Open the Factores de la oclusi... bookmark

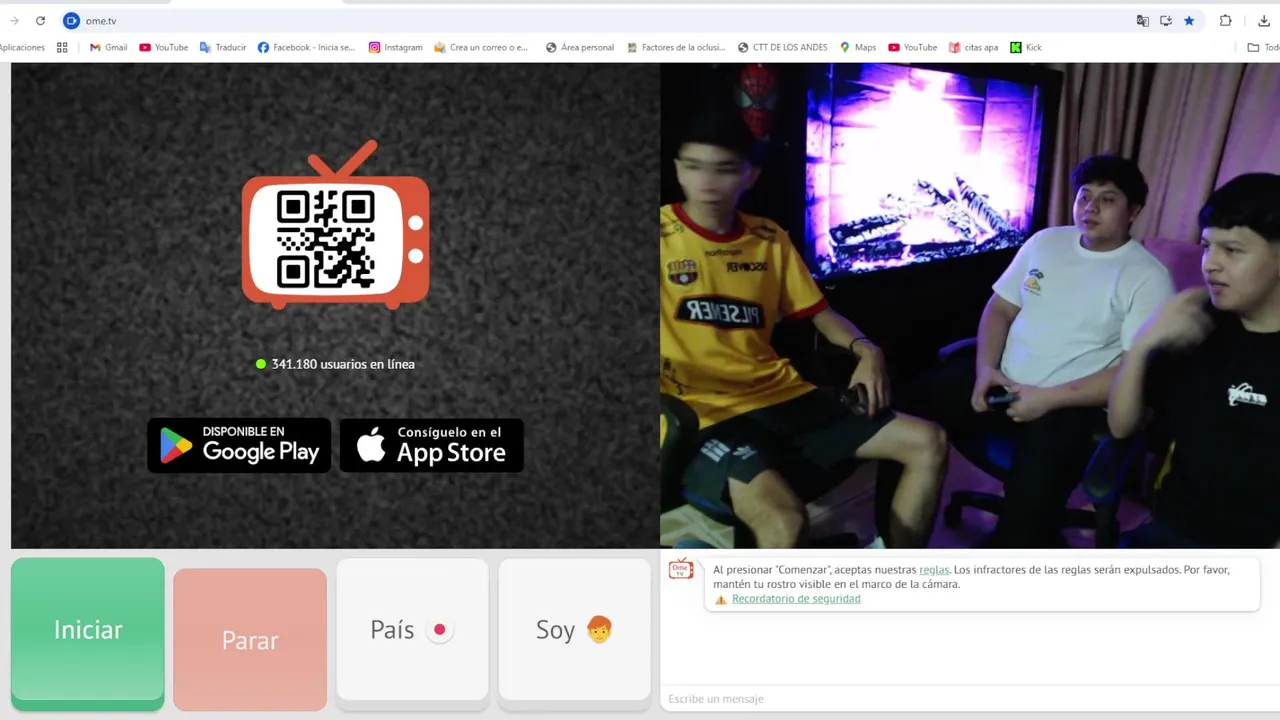coord(676,47)
